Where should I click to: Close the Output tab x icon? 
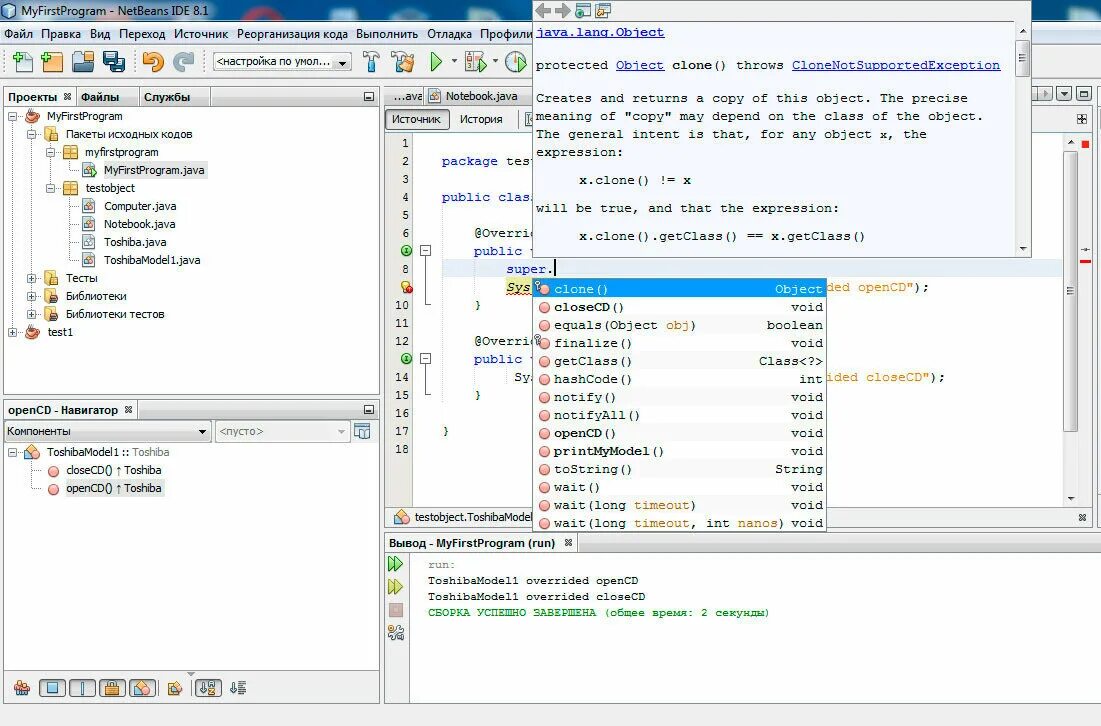[569, 542]
